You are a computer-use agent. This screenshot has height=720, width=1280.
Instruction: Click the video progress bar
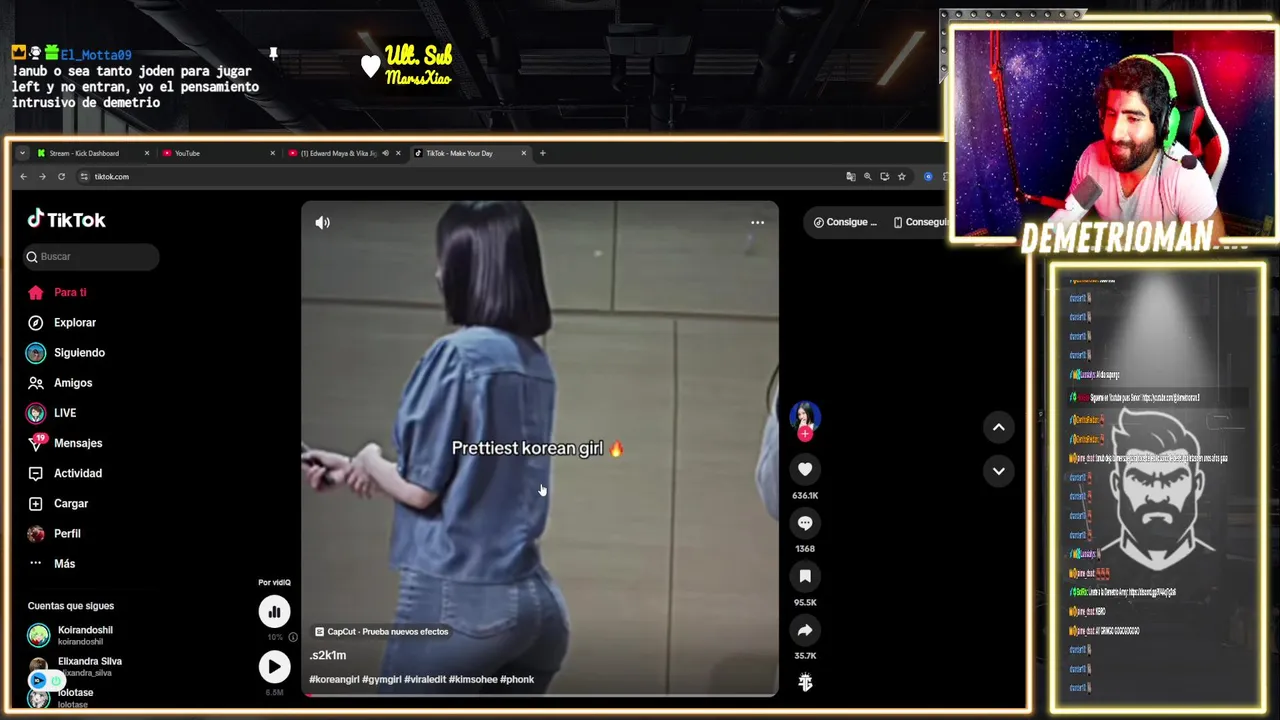coord(540,694)
